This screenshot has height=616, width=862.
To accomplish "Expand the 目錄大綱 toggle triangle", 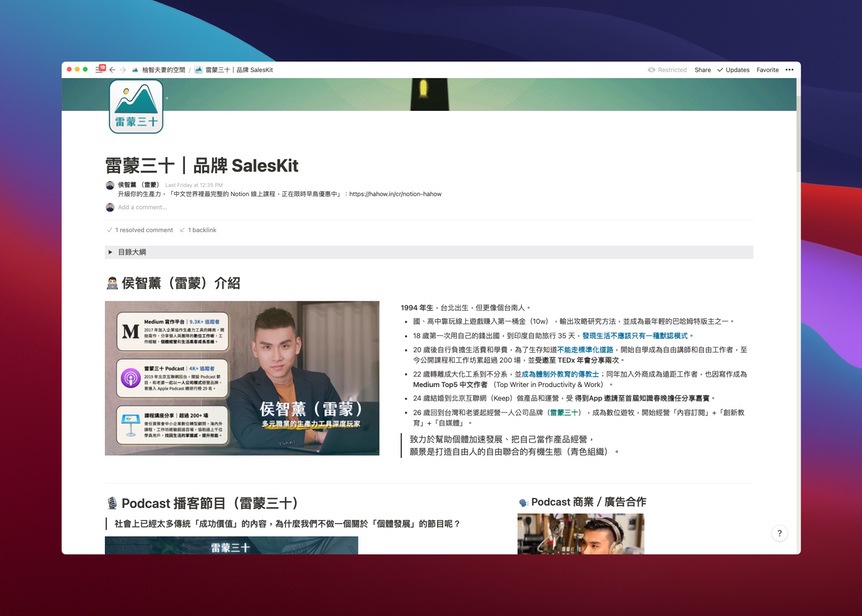I will click(110, 252).
